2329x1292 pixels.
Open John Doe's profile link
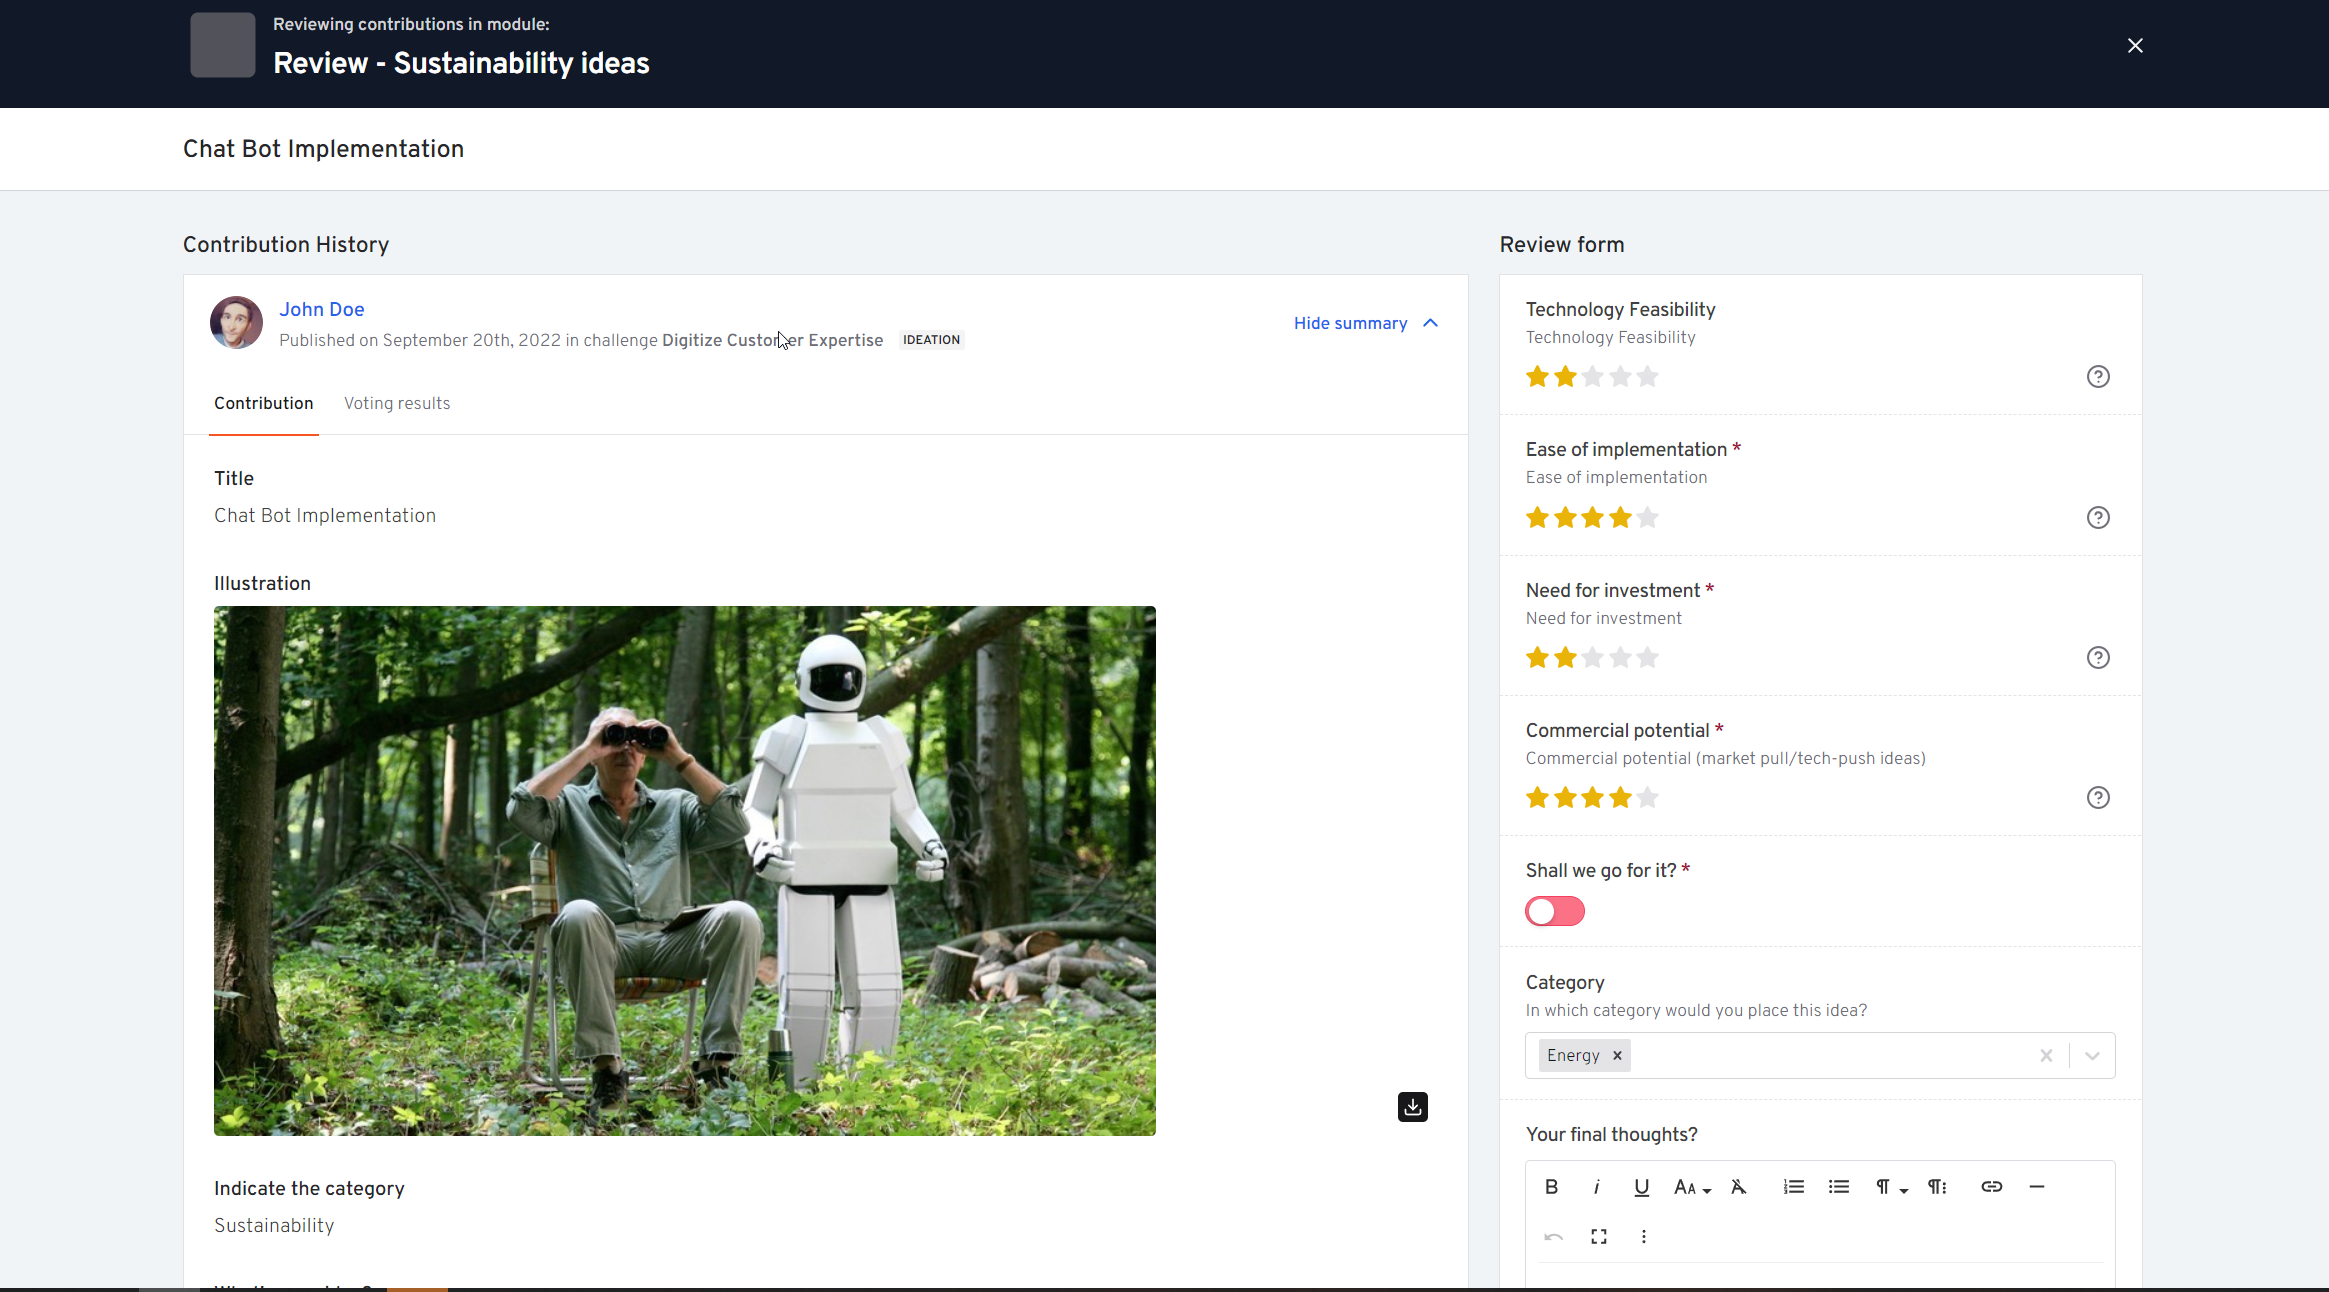[x=321, y=309]
